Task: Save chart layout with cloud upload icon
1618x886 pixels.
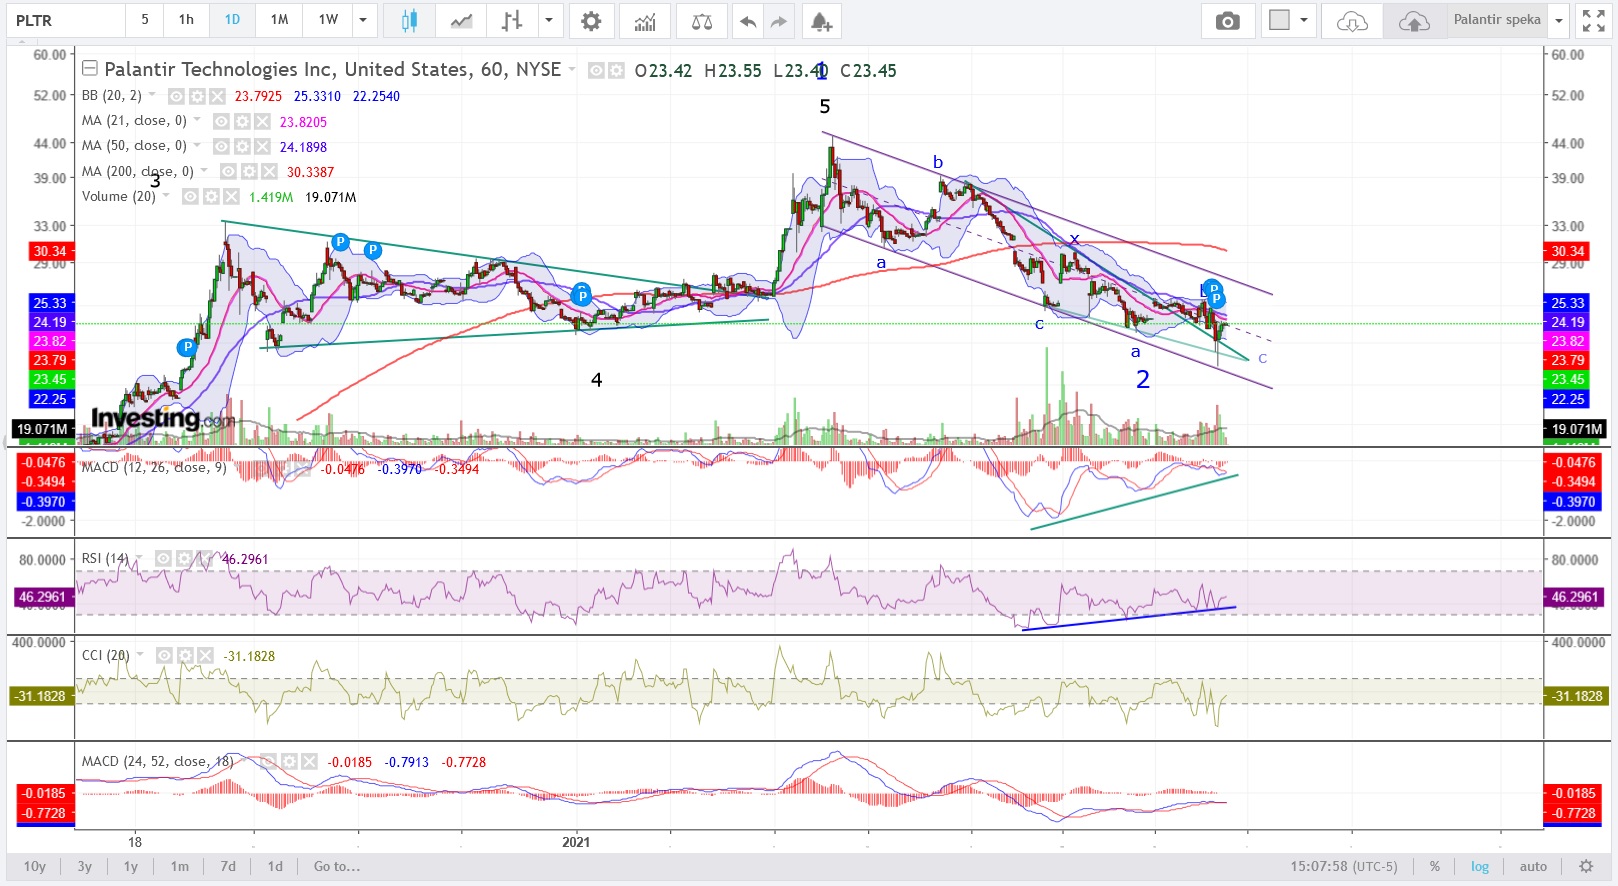Action: (x=1413, y=21)
